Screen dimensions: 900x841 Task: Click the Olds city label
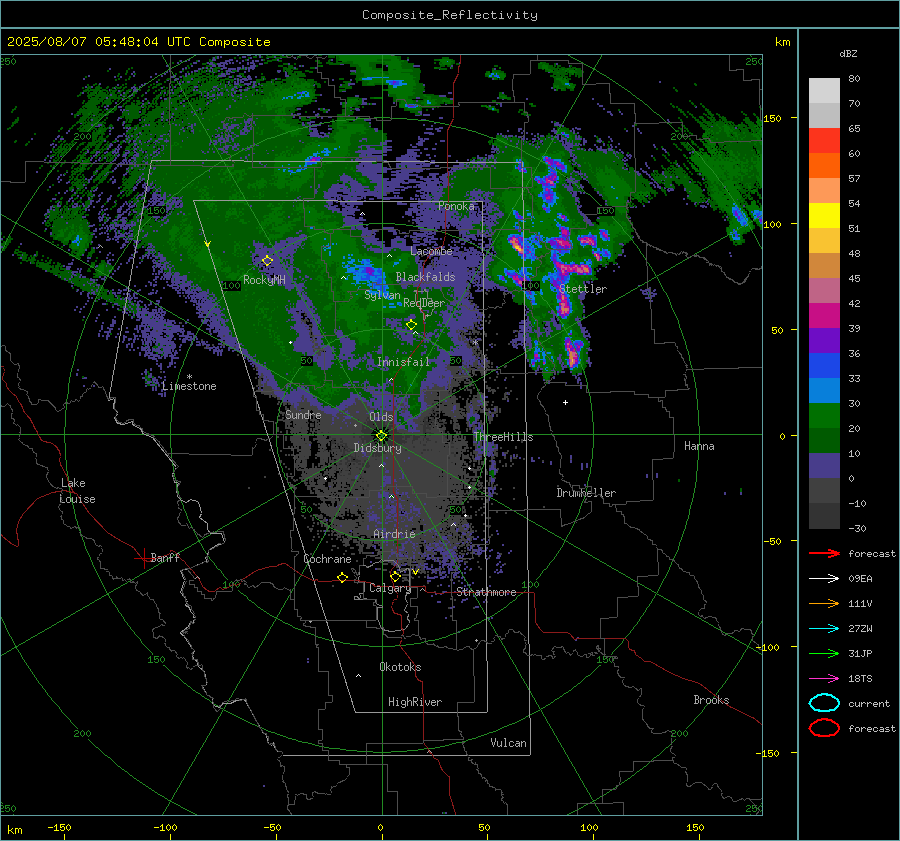click(x=381, y=417)
